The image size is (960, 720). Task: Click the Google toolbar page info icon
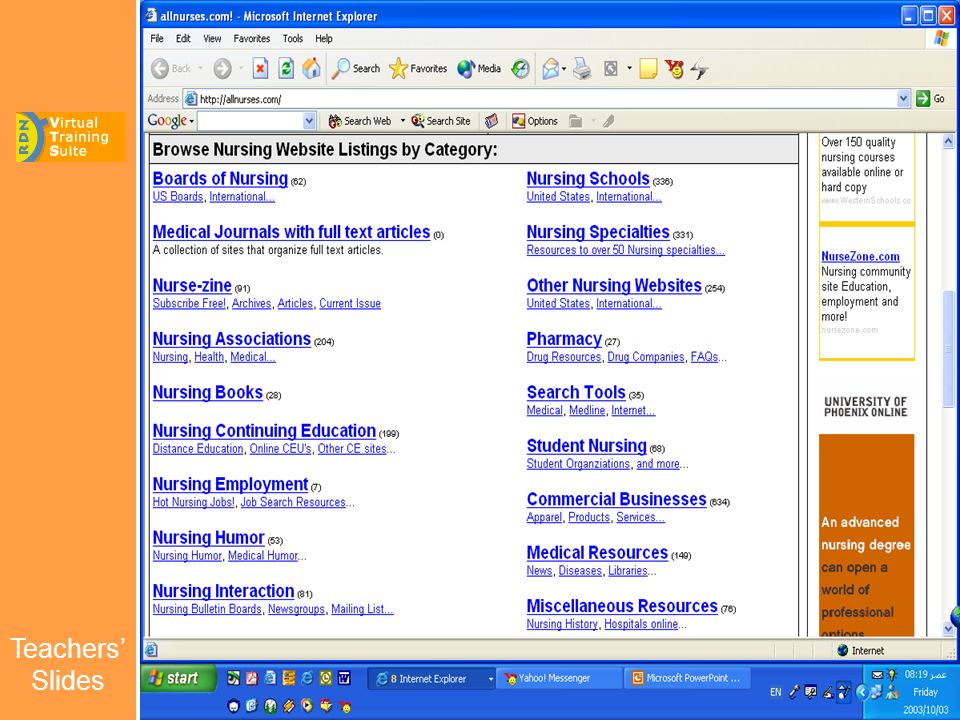coord(492,121)
